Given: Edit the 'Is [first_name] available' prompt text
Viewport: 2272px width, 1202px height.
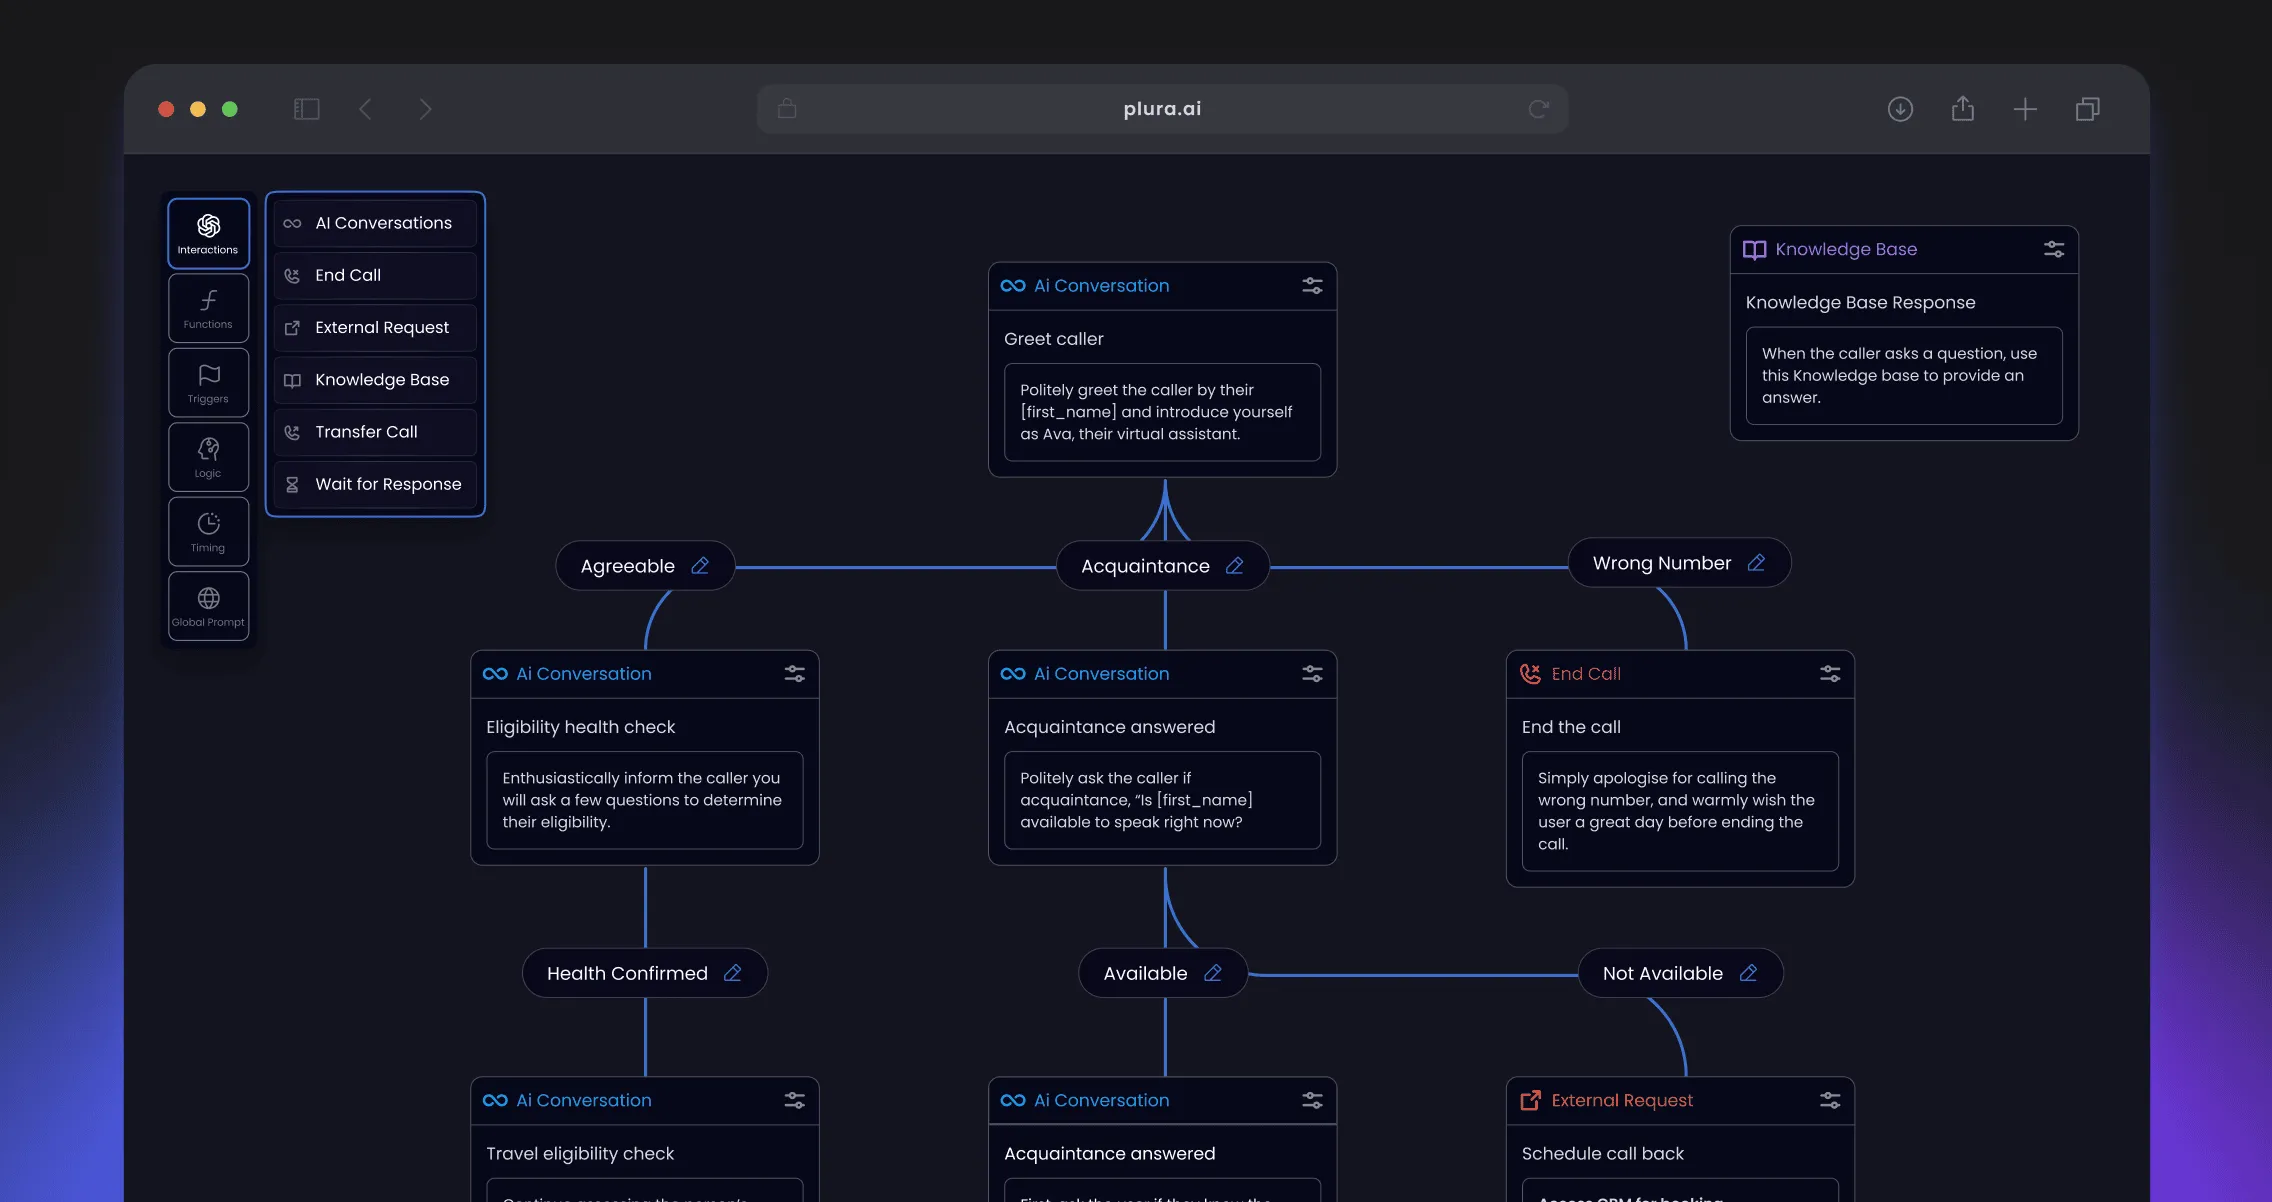Looking at the screenshot, I should click(x=1162, y=800).
